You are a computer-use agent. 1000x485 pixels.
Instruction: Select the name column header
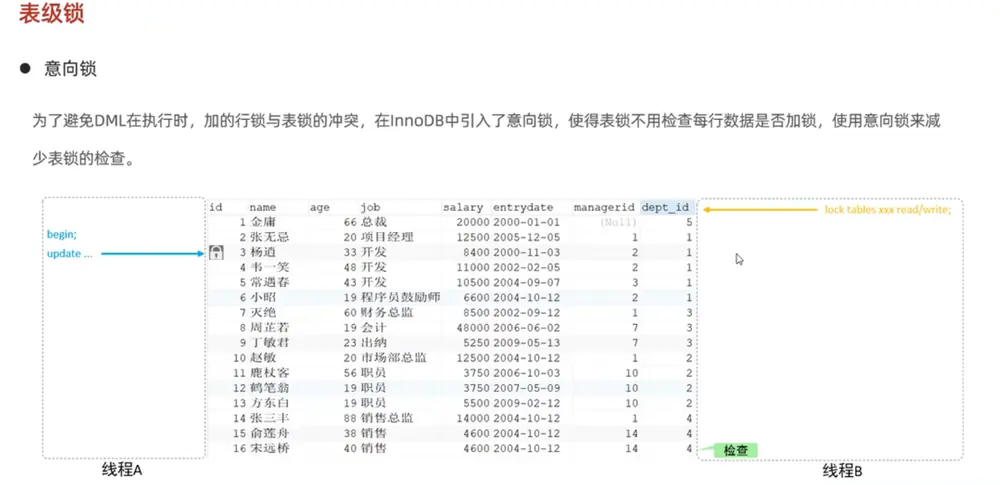coord(262,207)
